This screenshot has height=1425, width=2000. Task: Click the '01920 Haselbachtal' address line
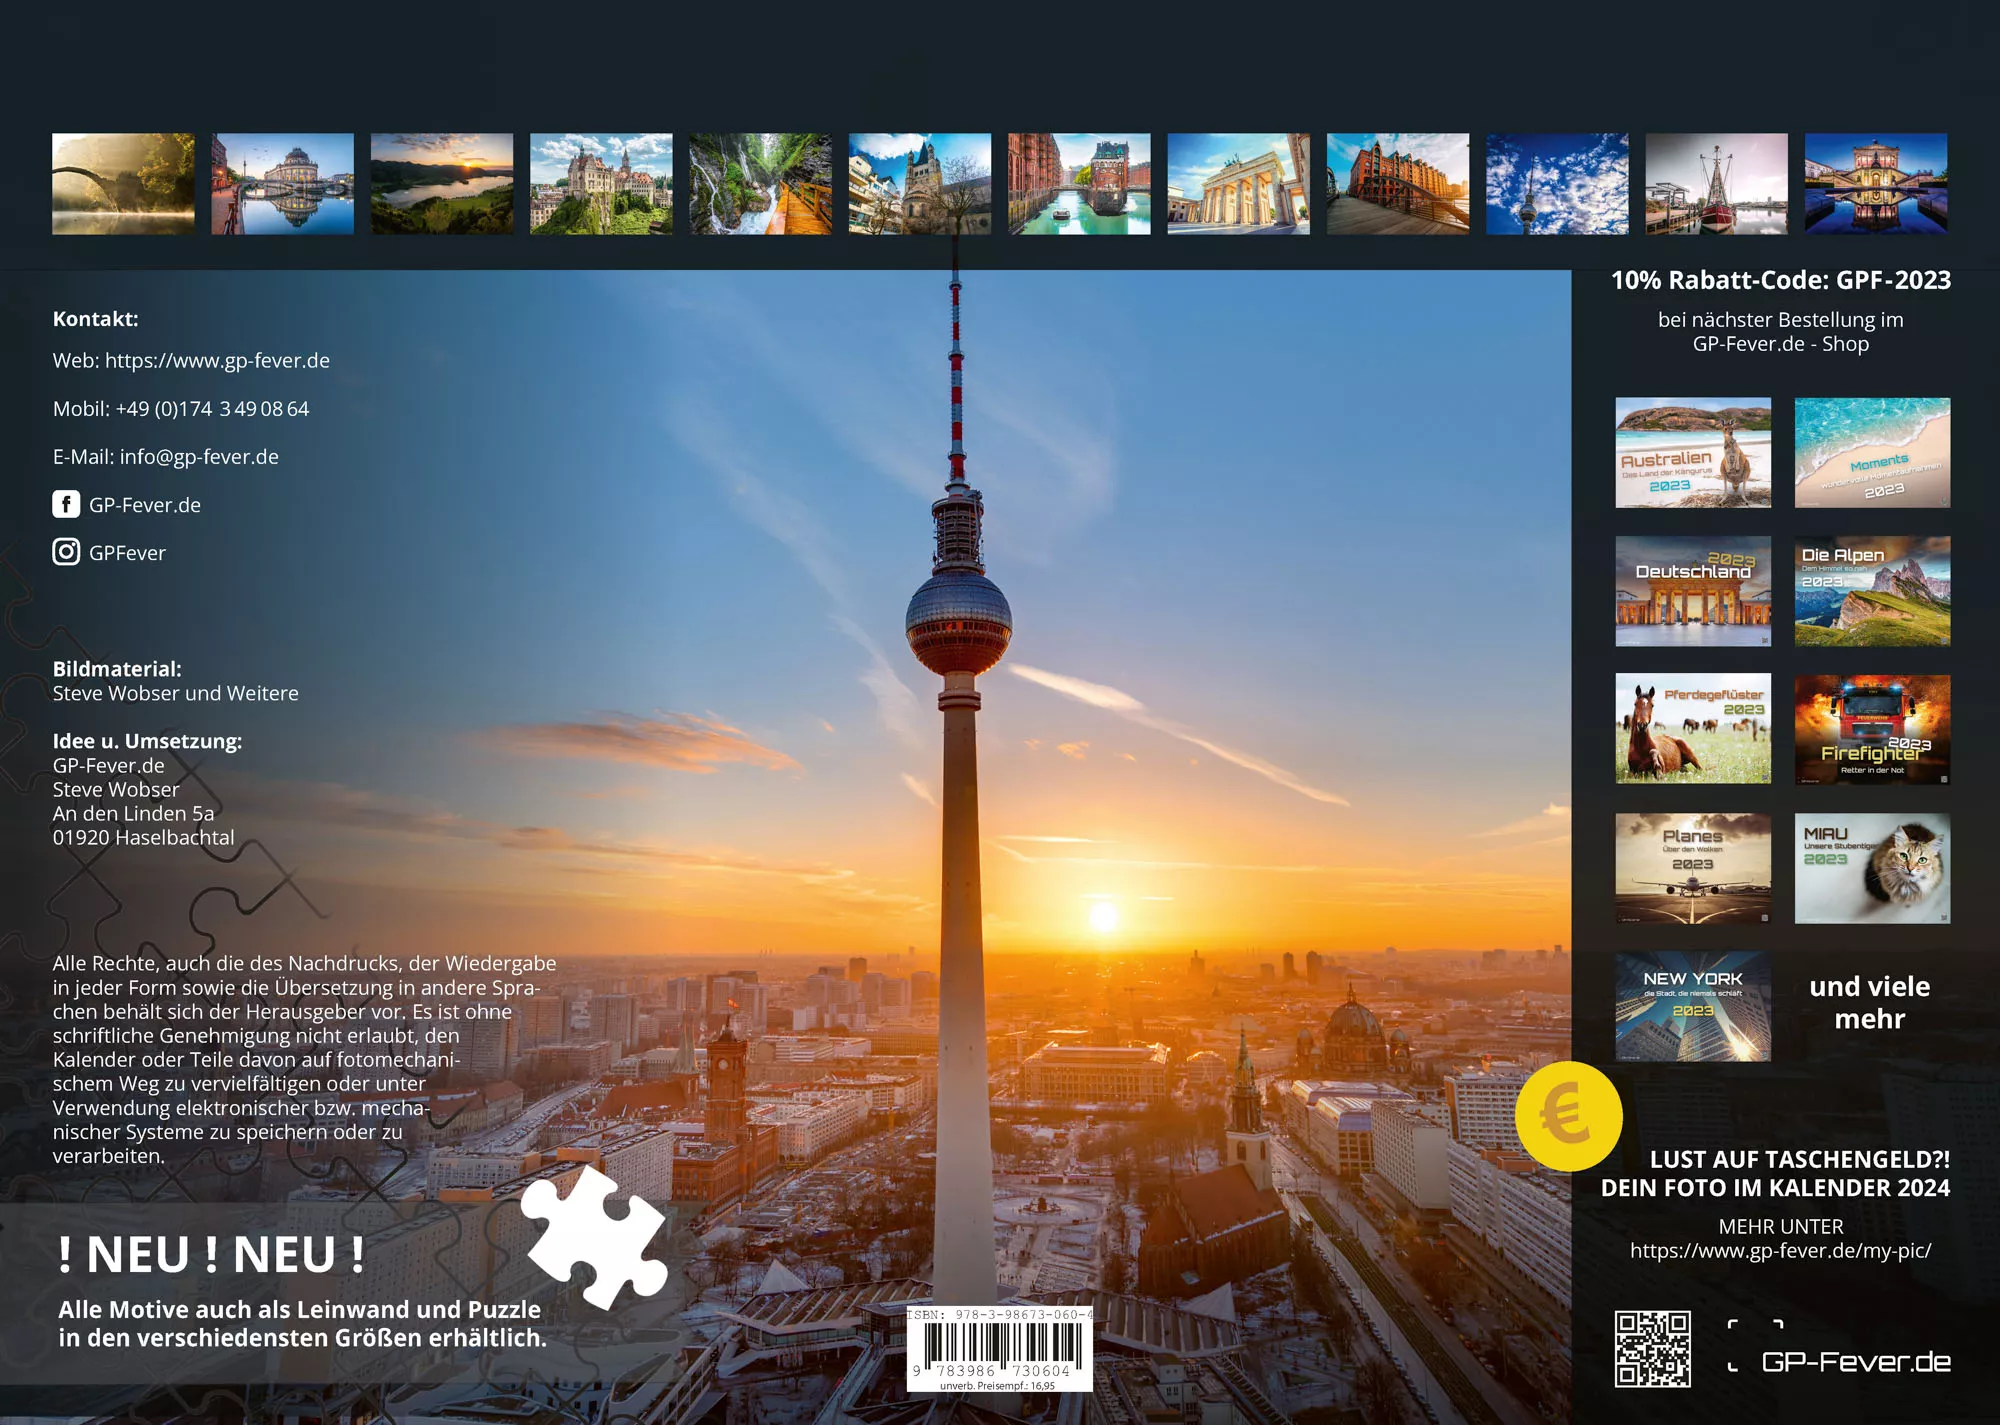tap(144, 837)
